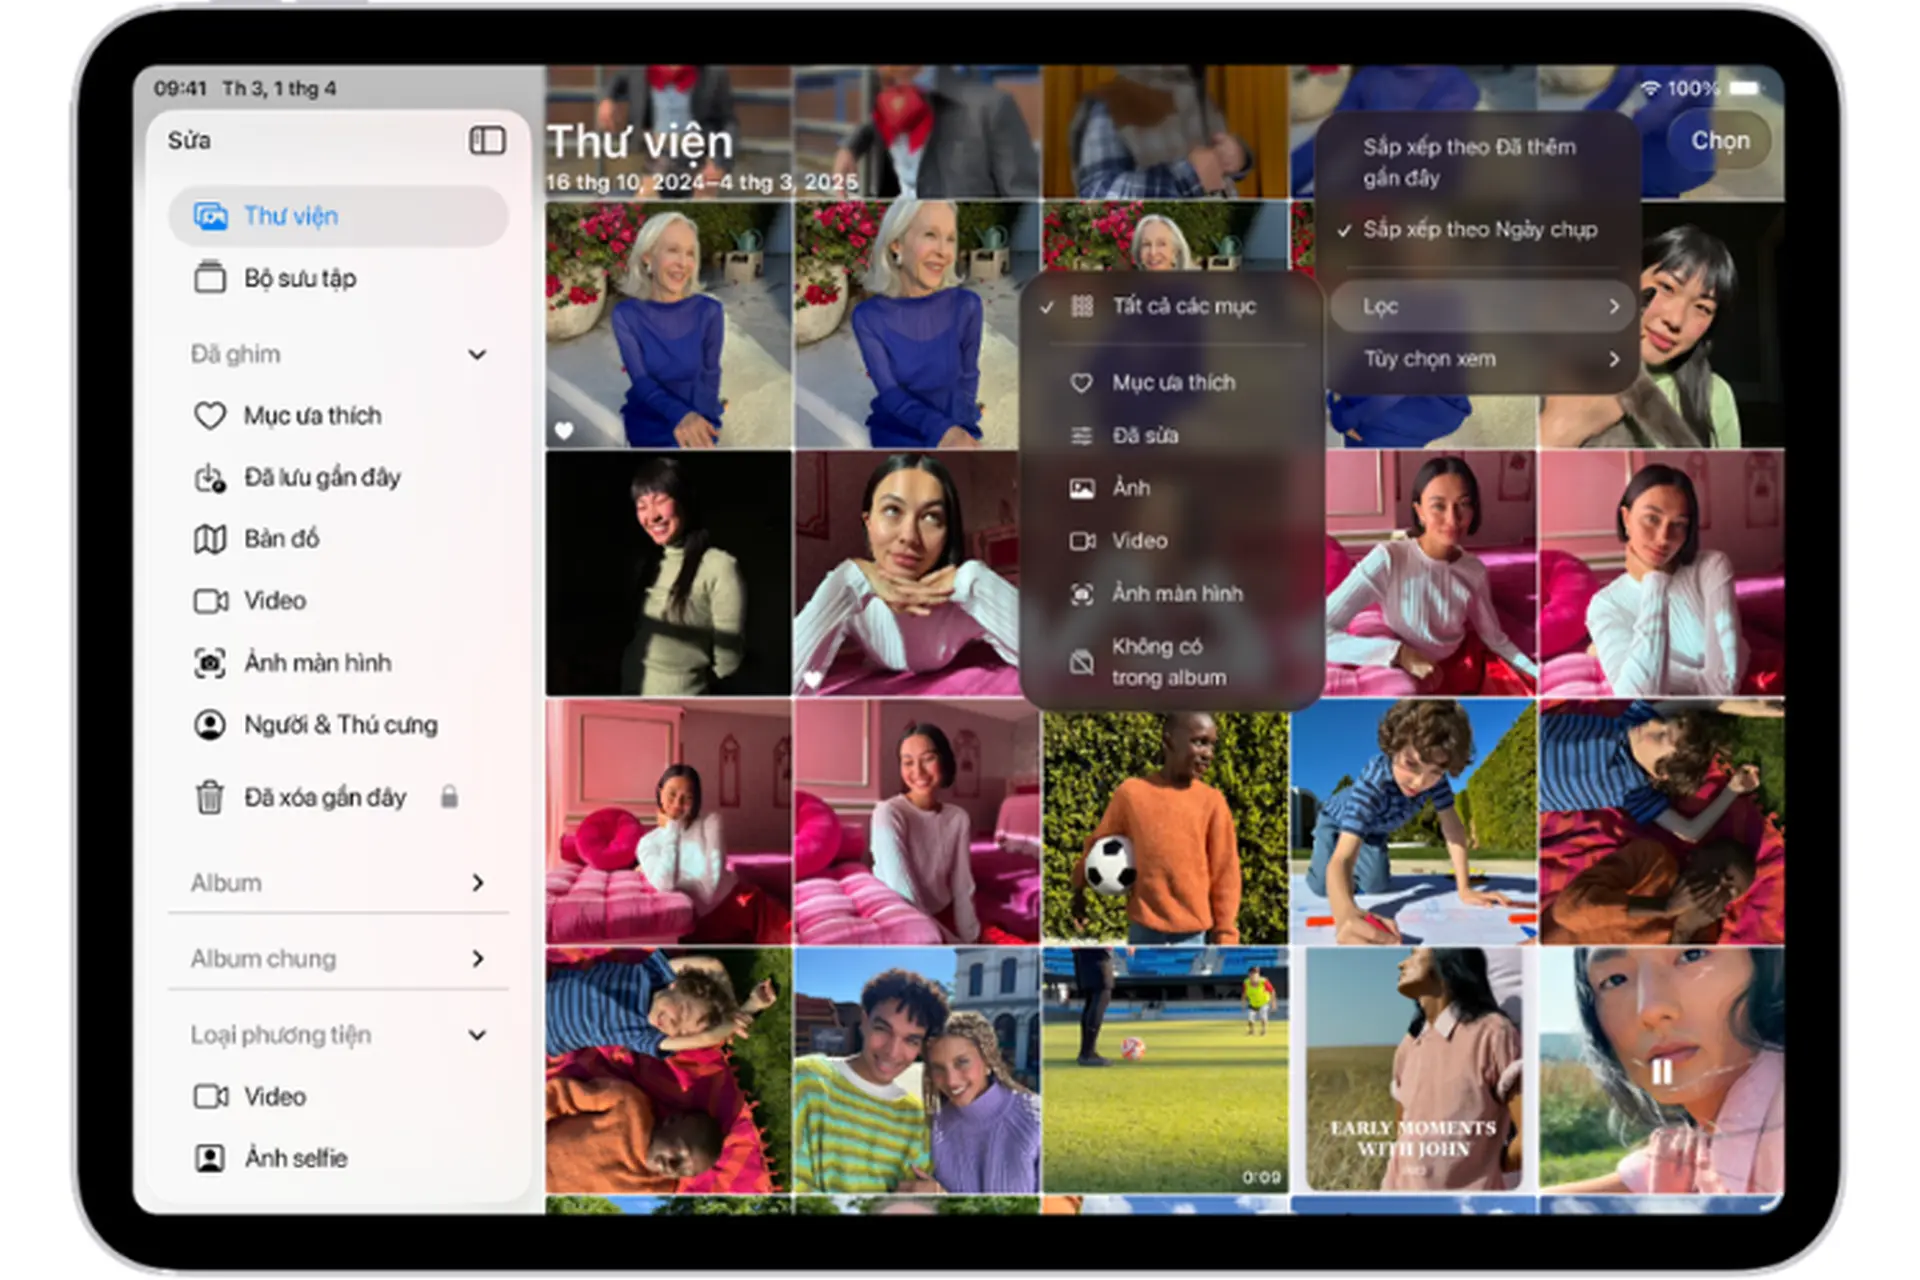The height and width of the screenshot is (1280, 1920).
Task: Open the Tùy chọn xem submenu
Action: click(x=1482, y=359)
